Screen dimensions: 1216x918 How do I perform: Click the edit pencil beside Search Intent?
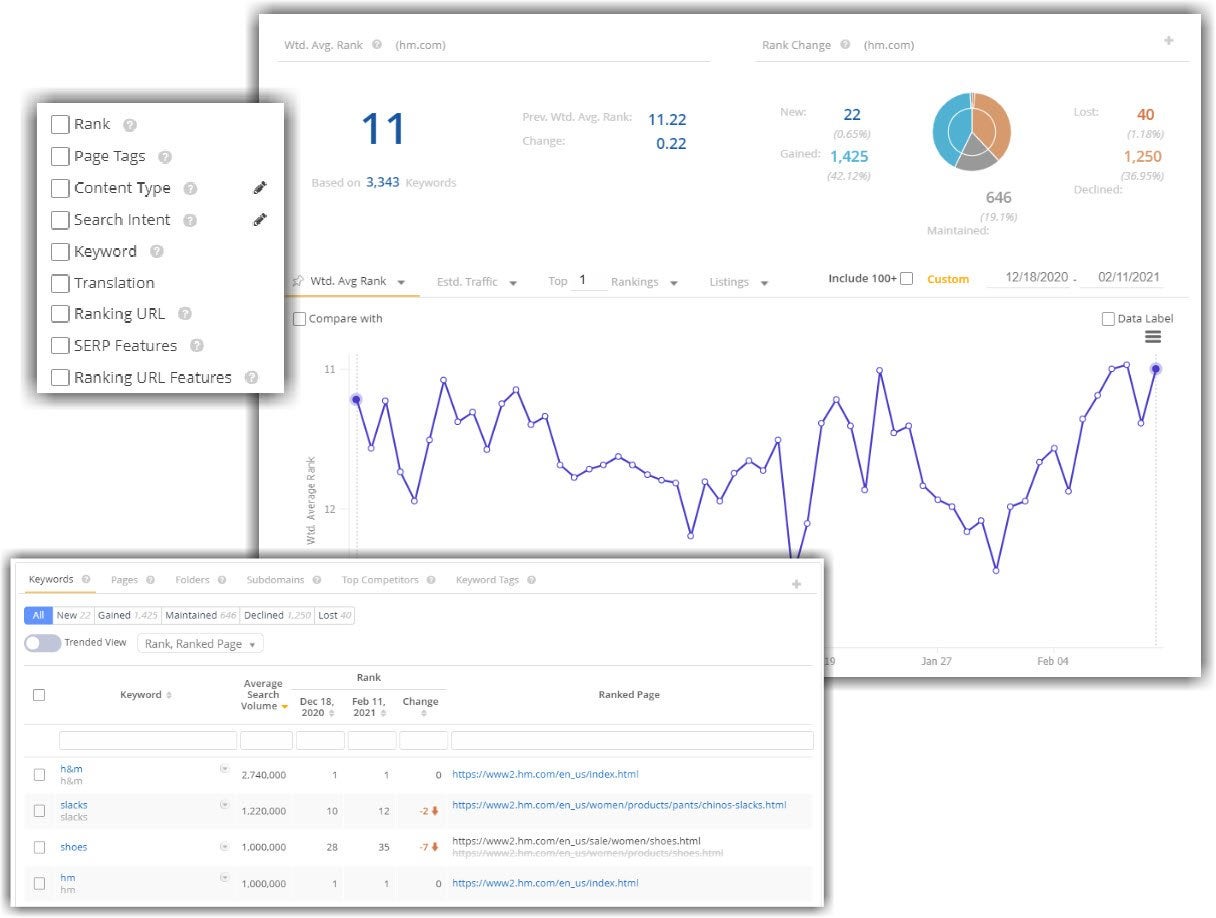[261, 219]
